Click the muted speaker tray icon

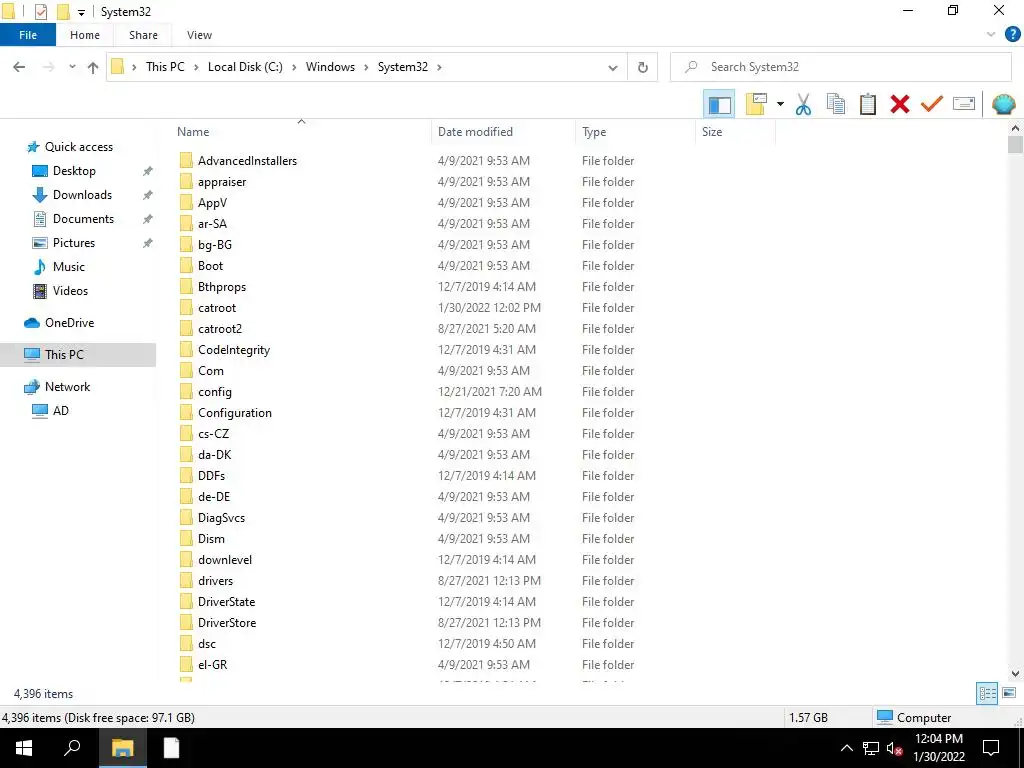894,748
